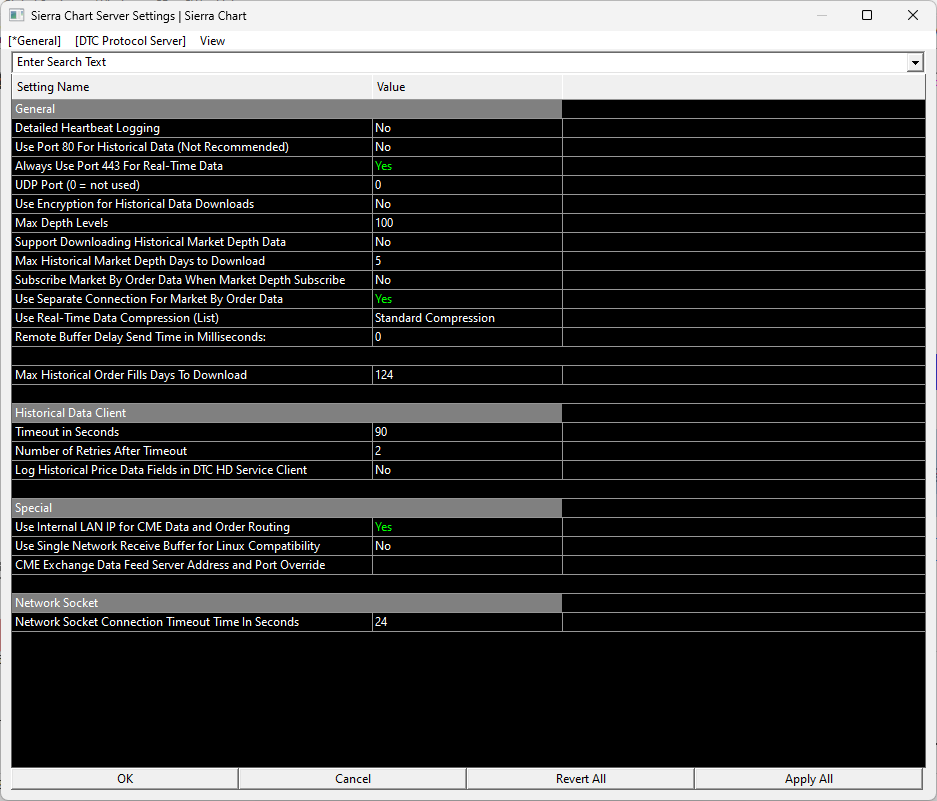This screenshot has width=937, height=801.
Task: Select the Special section header row
Action: click(x=287, y=508)
